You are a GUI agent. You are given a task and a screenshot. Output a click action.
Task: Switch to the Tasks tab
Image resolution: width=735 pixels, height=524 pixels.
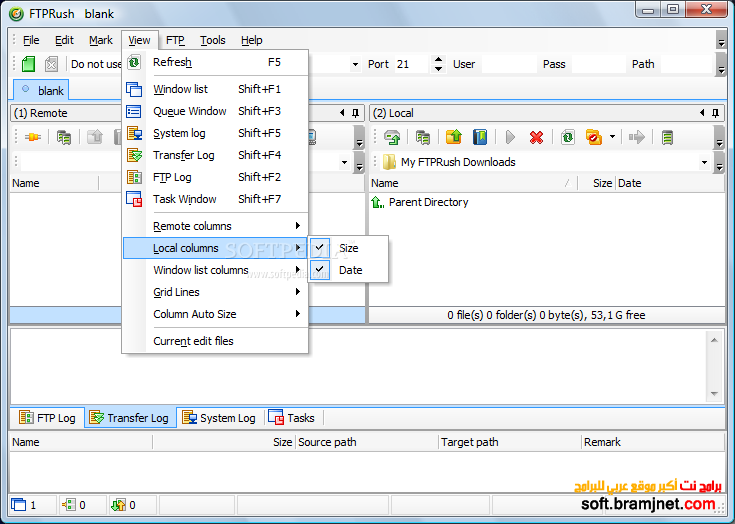pos(292,418)
